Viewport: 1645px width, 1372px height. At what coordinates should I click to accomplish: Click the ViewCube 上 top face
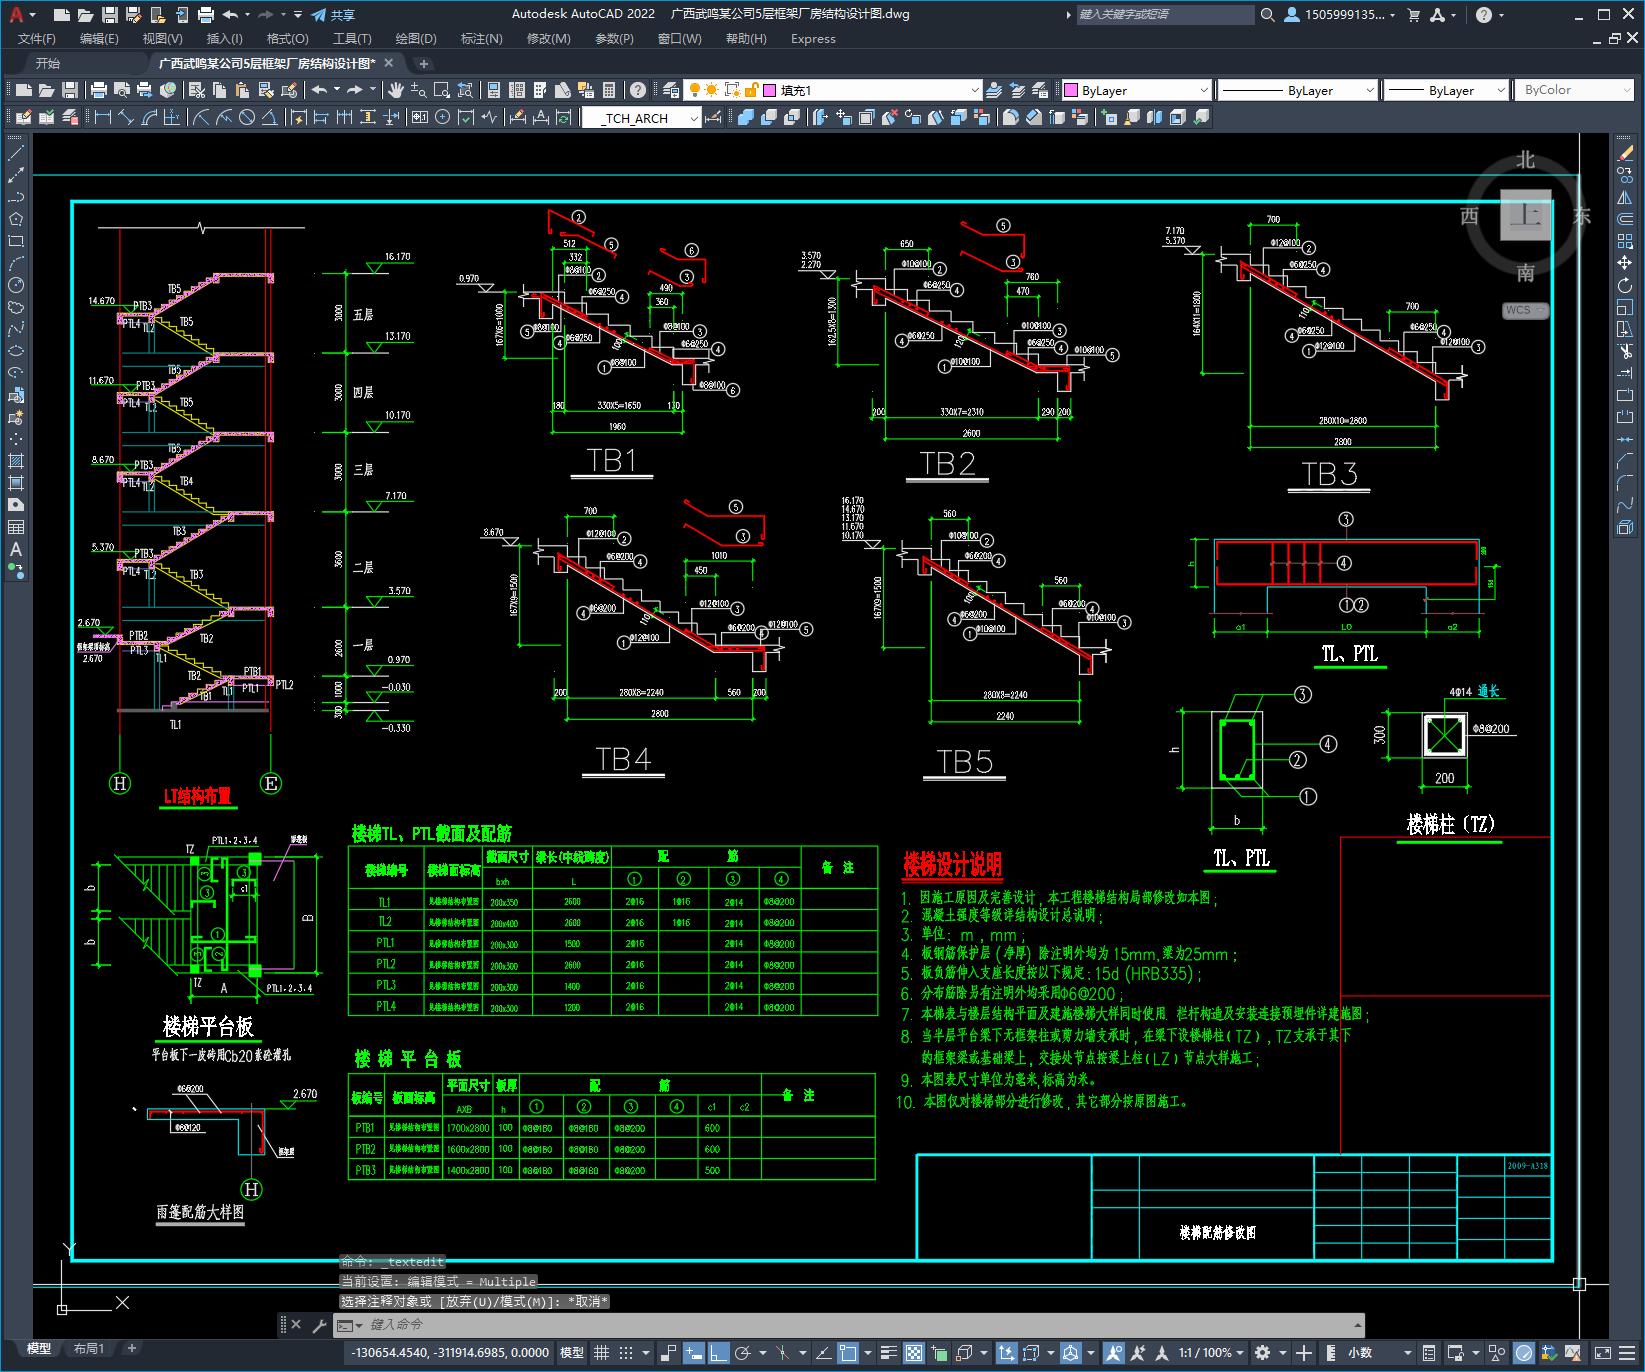coord(1525,215)
